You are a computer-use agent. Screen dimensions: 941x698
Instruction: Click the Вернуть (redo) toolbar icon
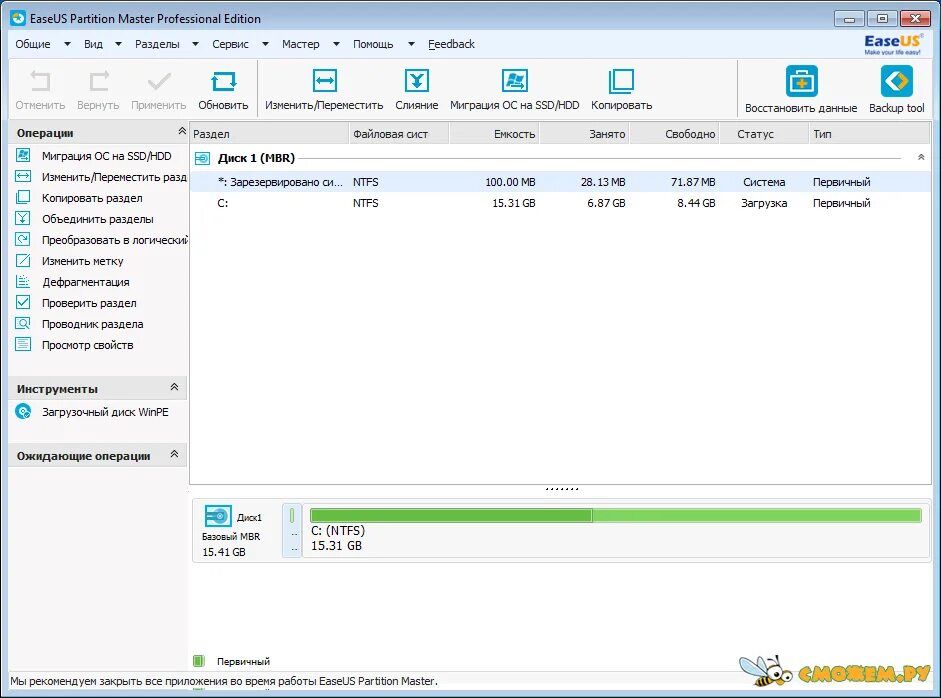click(x=98, y=81)
